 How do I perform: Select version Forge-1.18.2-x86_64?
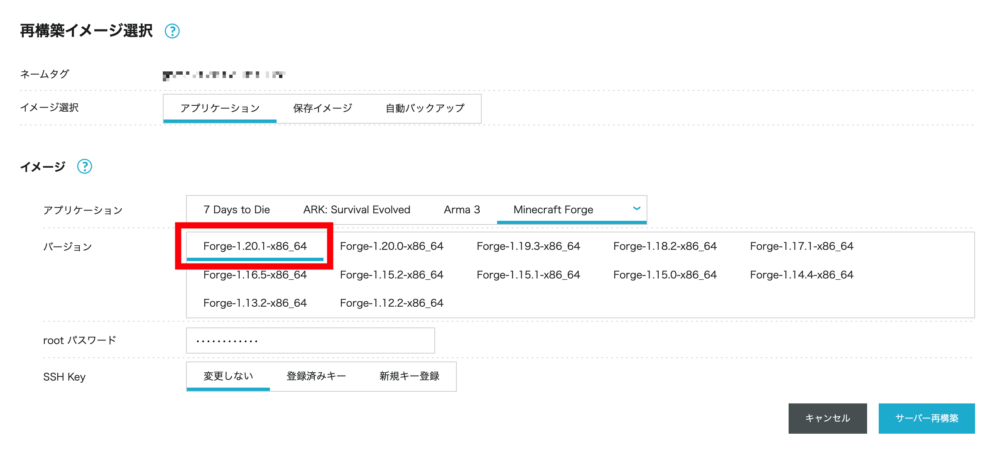click(x=665, y=246)
